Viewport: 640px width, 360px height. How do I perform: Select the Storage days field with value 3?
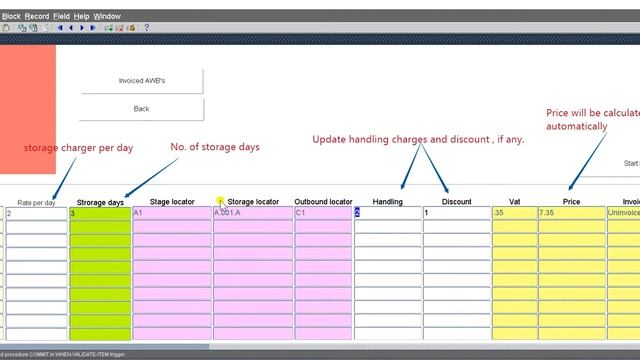click(100, 213)
